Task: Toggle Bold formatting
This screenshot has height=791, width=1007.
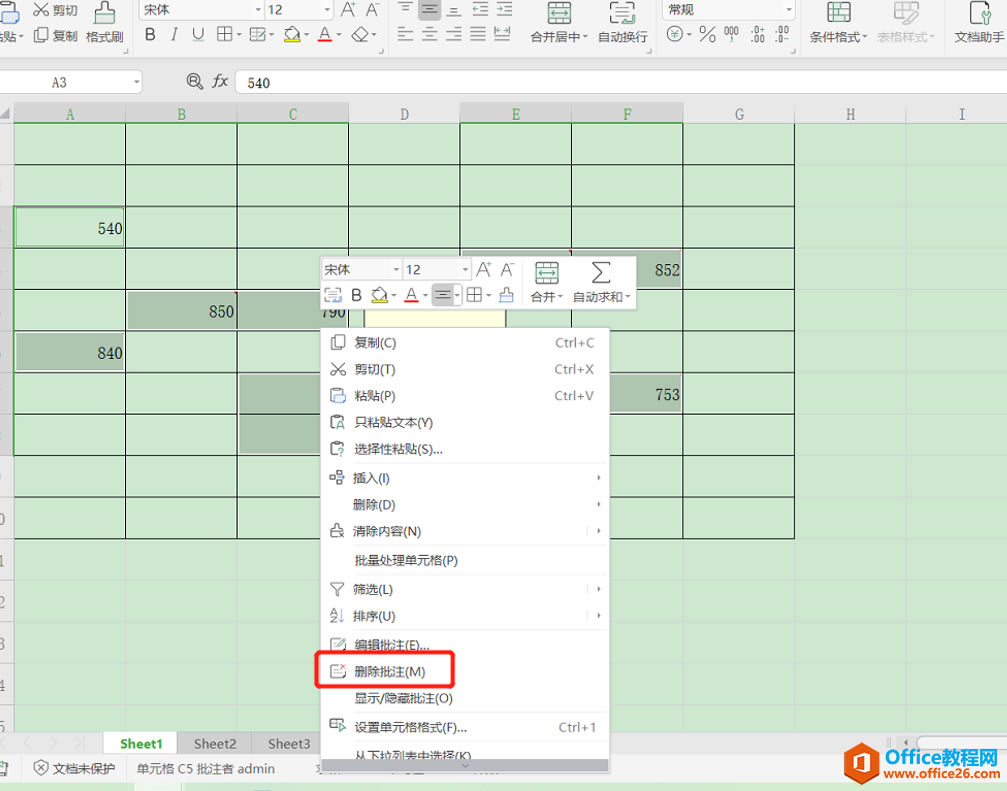Action: [x=150, y=33]
